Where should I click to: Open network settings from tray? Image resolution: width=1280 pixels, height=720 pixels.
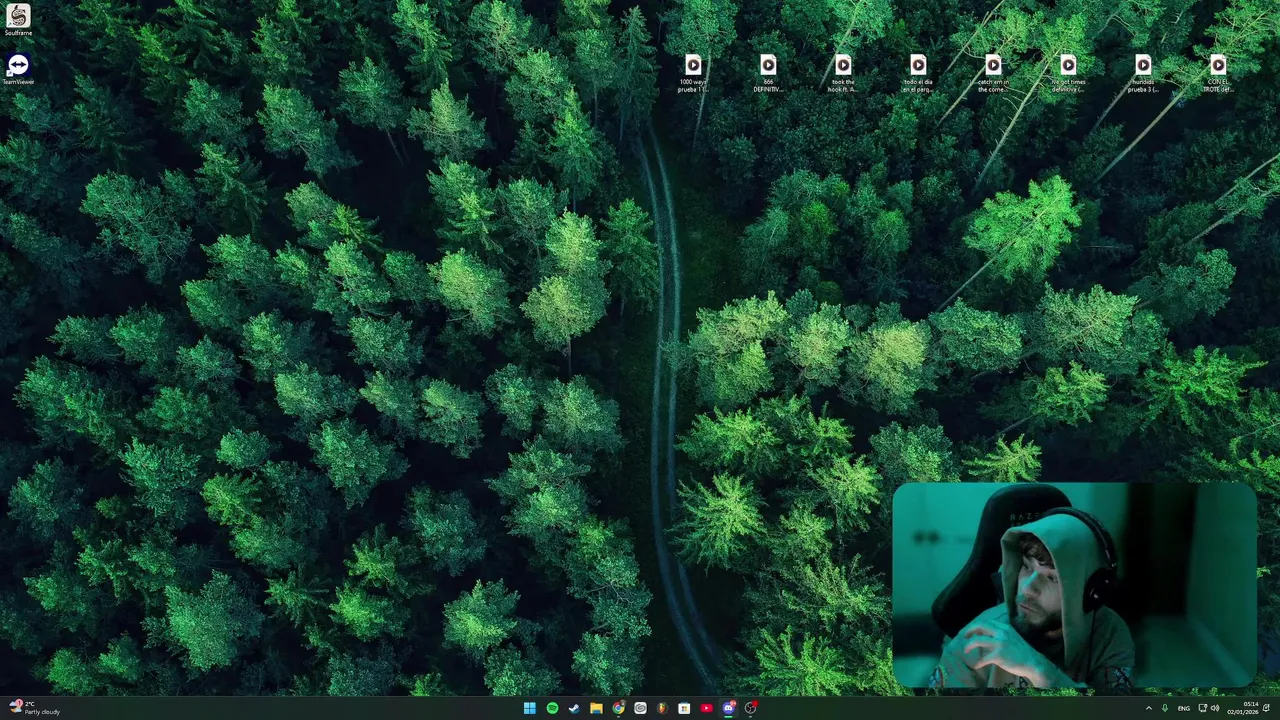point(1203,708)
